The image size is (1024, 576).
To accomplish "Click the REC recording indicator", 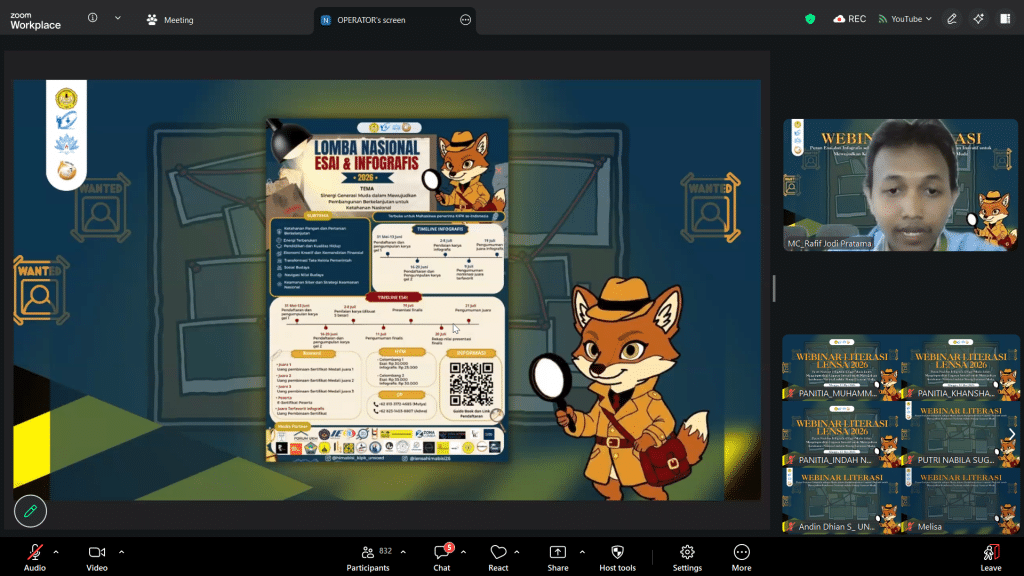I will [850, 19].
